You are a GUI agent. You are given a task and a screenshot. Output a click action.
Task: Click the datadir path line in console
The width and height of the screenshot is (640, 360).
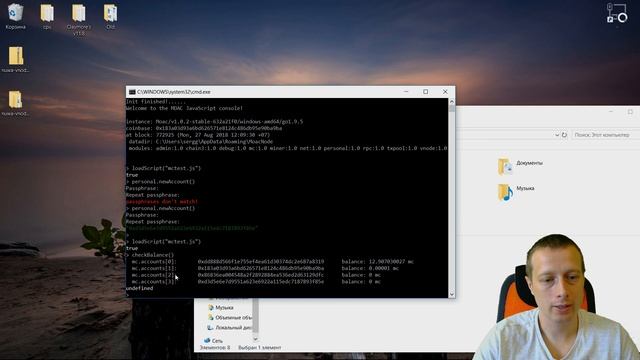coord(201,142)
